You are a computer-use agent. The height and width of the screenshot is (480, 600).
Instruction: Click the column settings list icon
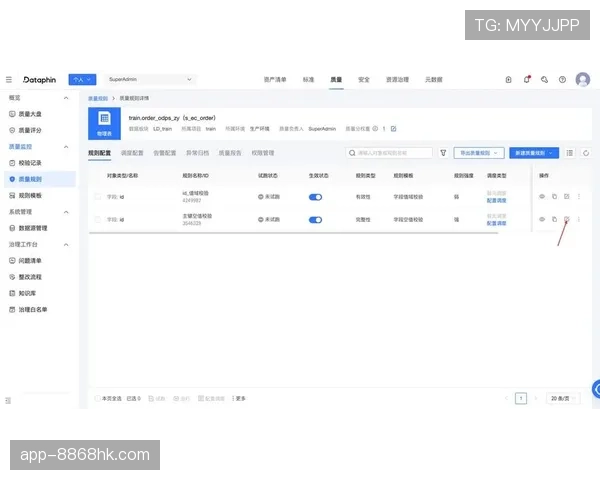coord(570,153)
